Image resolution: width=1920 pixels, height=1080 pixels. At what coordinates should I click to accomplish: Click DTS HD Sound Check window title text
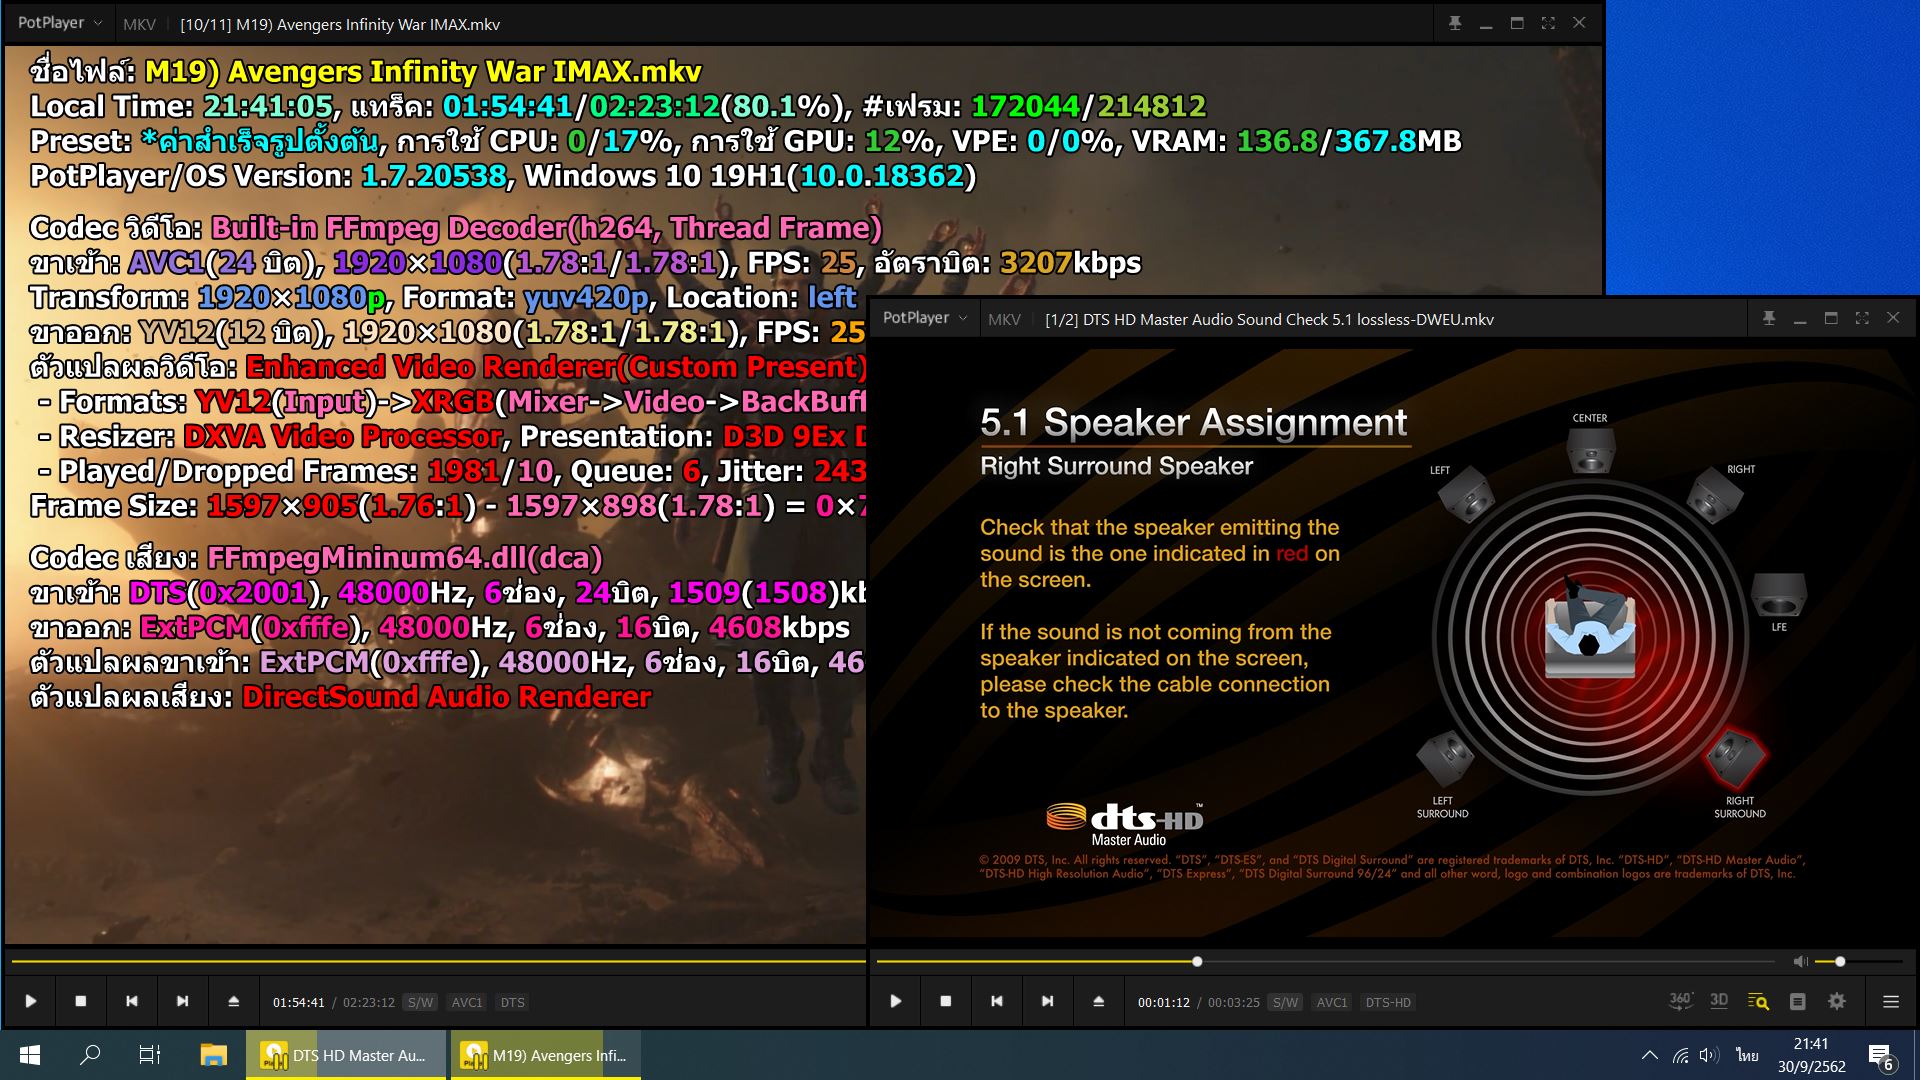click(1269, 319)
